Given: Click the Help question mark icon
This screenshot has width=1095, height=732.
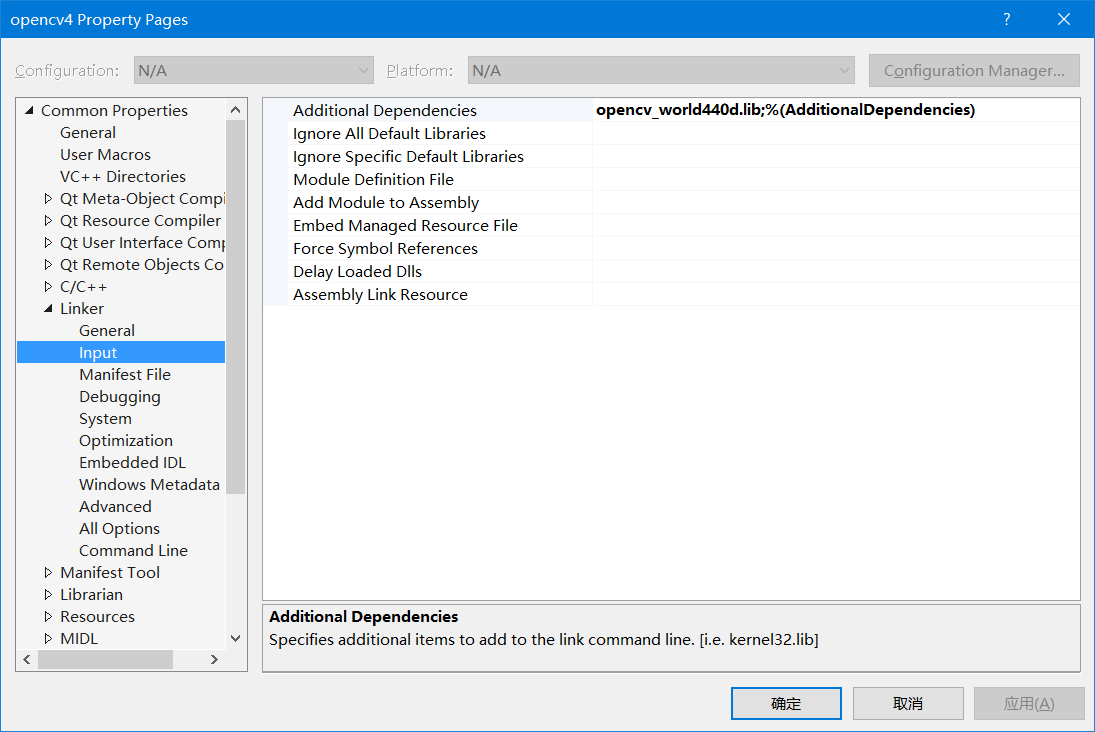Looking at the screenshot, I should pyautogui.click(x=1006, y=19).
